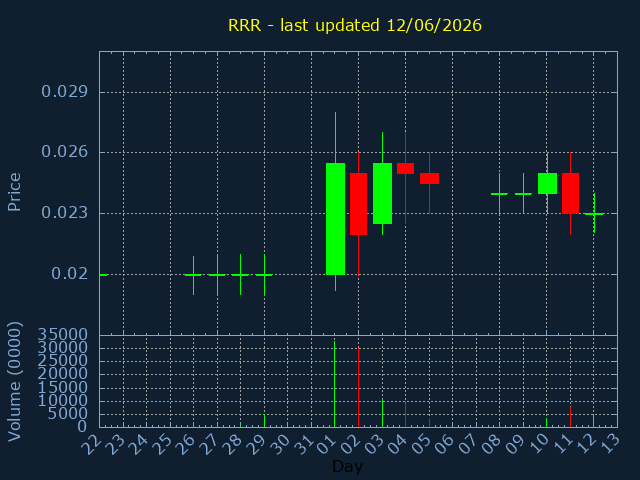640x480 pixels.
Task: Click the day label 25 on the x-axis
Action: (x=162, y=444)
